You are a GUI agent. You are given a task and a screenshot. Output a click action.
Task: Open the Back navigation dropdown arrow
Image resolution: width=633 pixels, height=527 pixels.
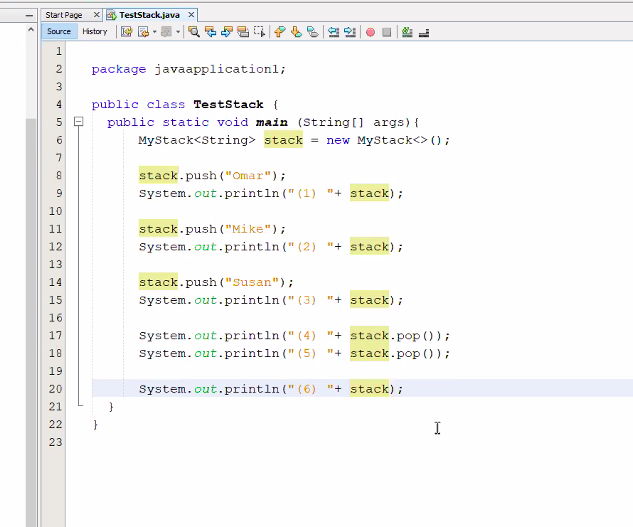(155, 32)
